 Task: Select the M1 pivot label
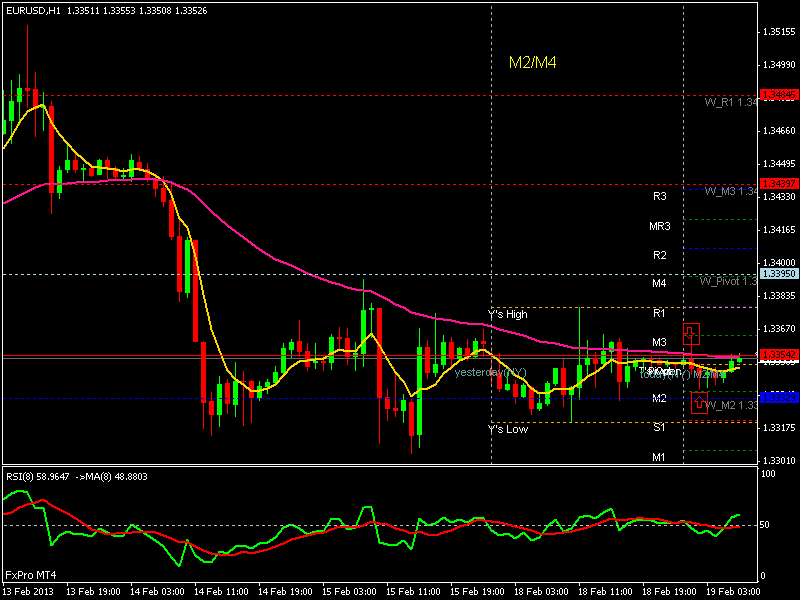click(659, 457)
